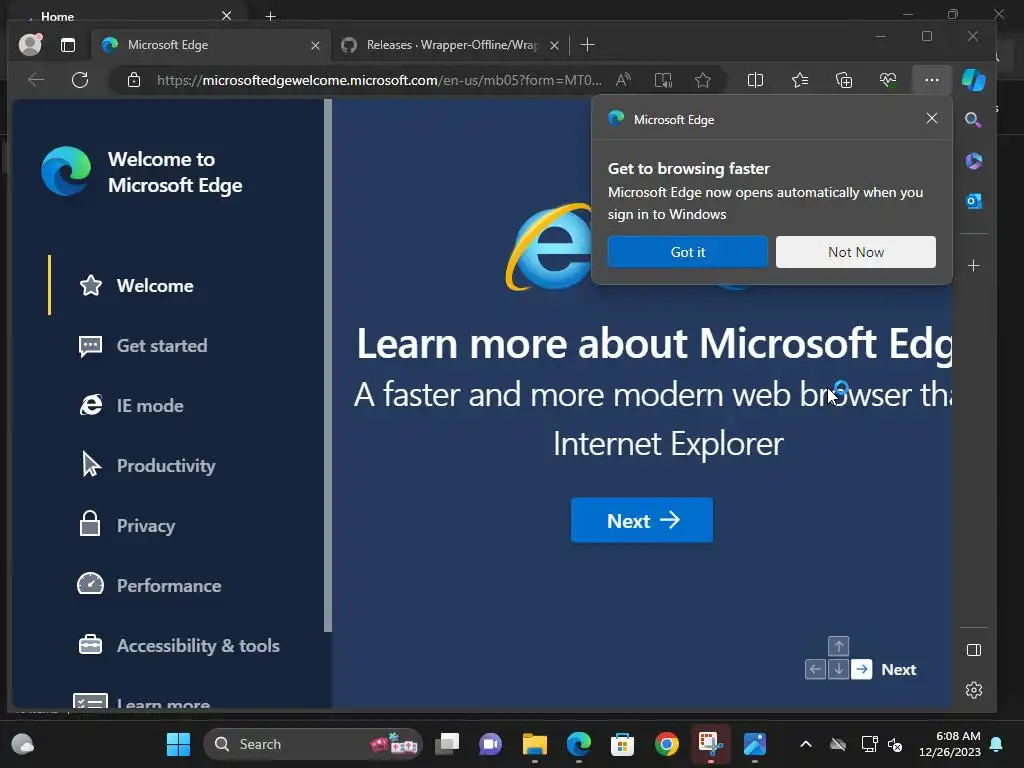Click the blue Next button
Screen dimensions: 1024x768
tap(642, 520)
